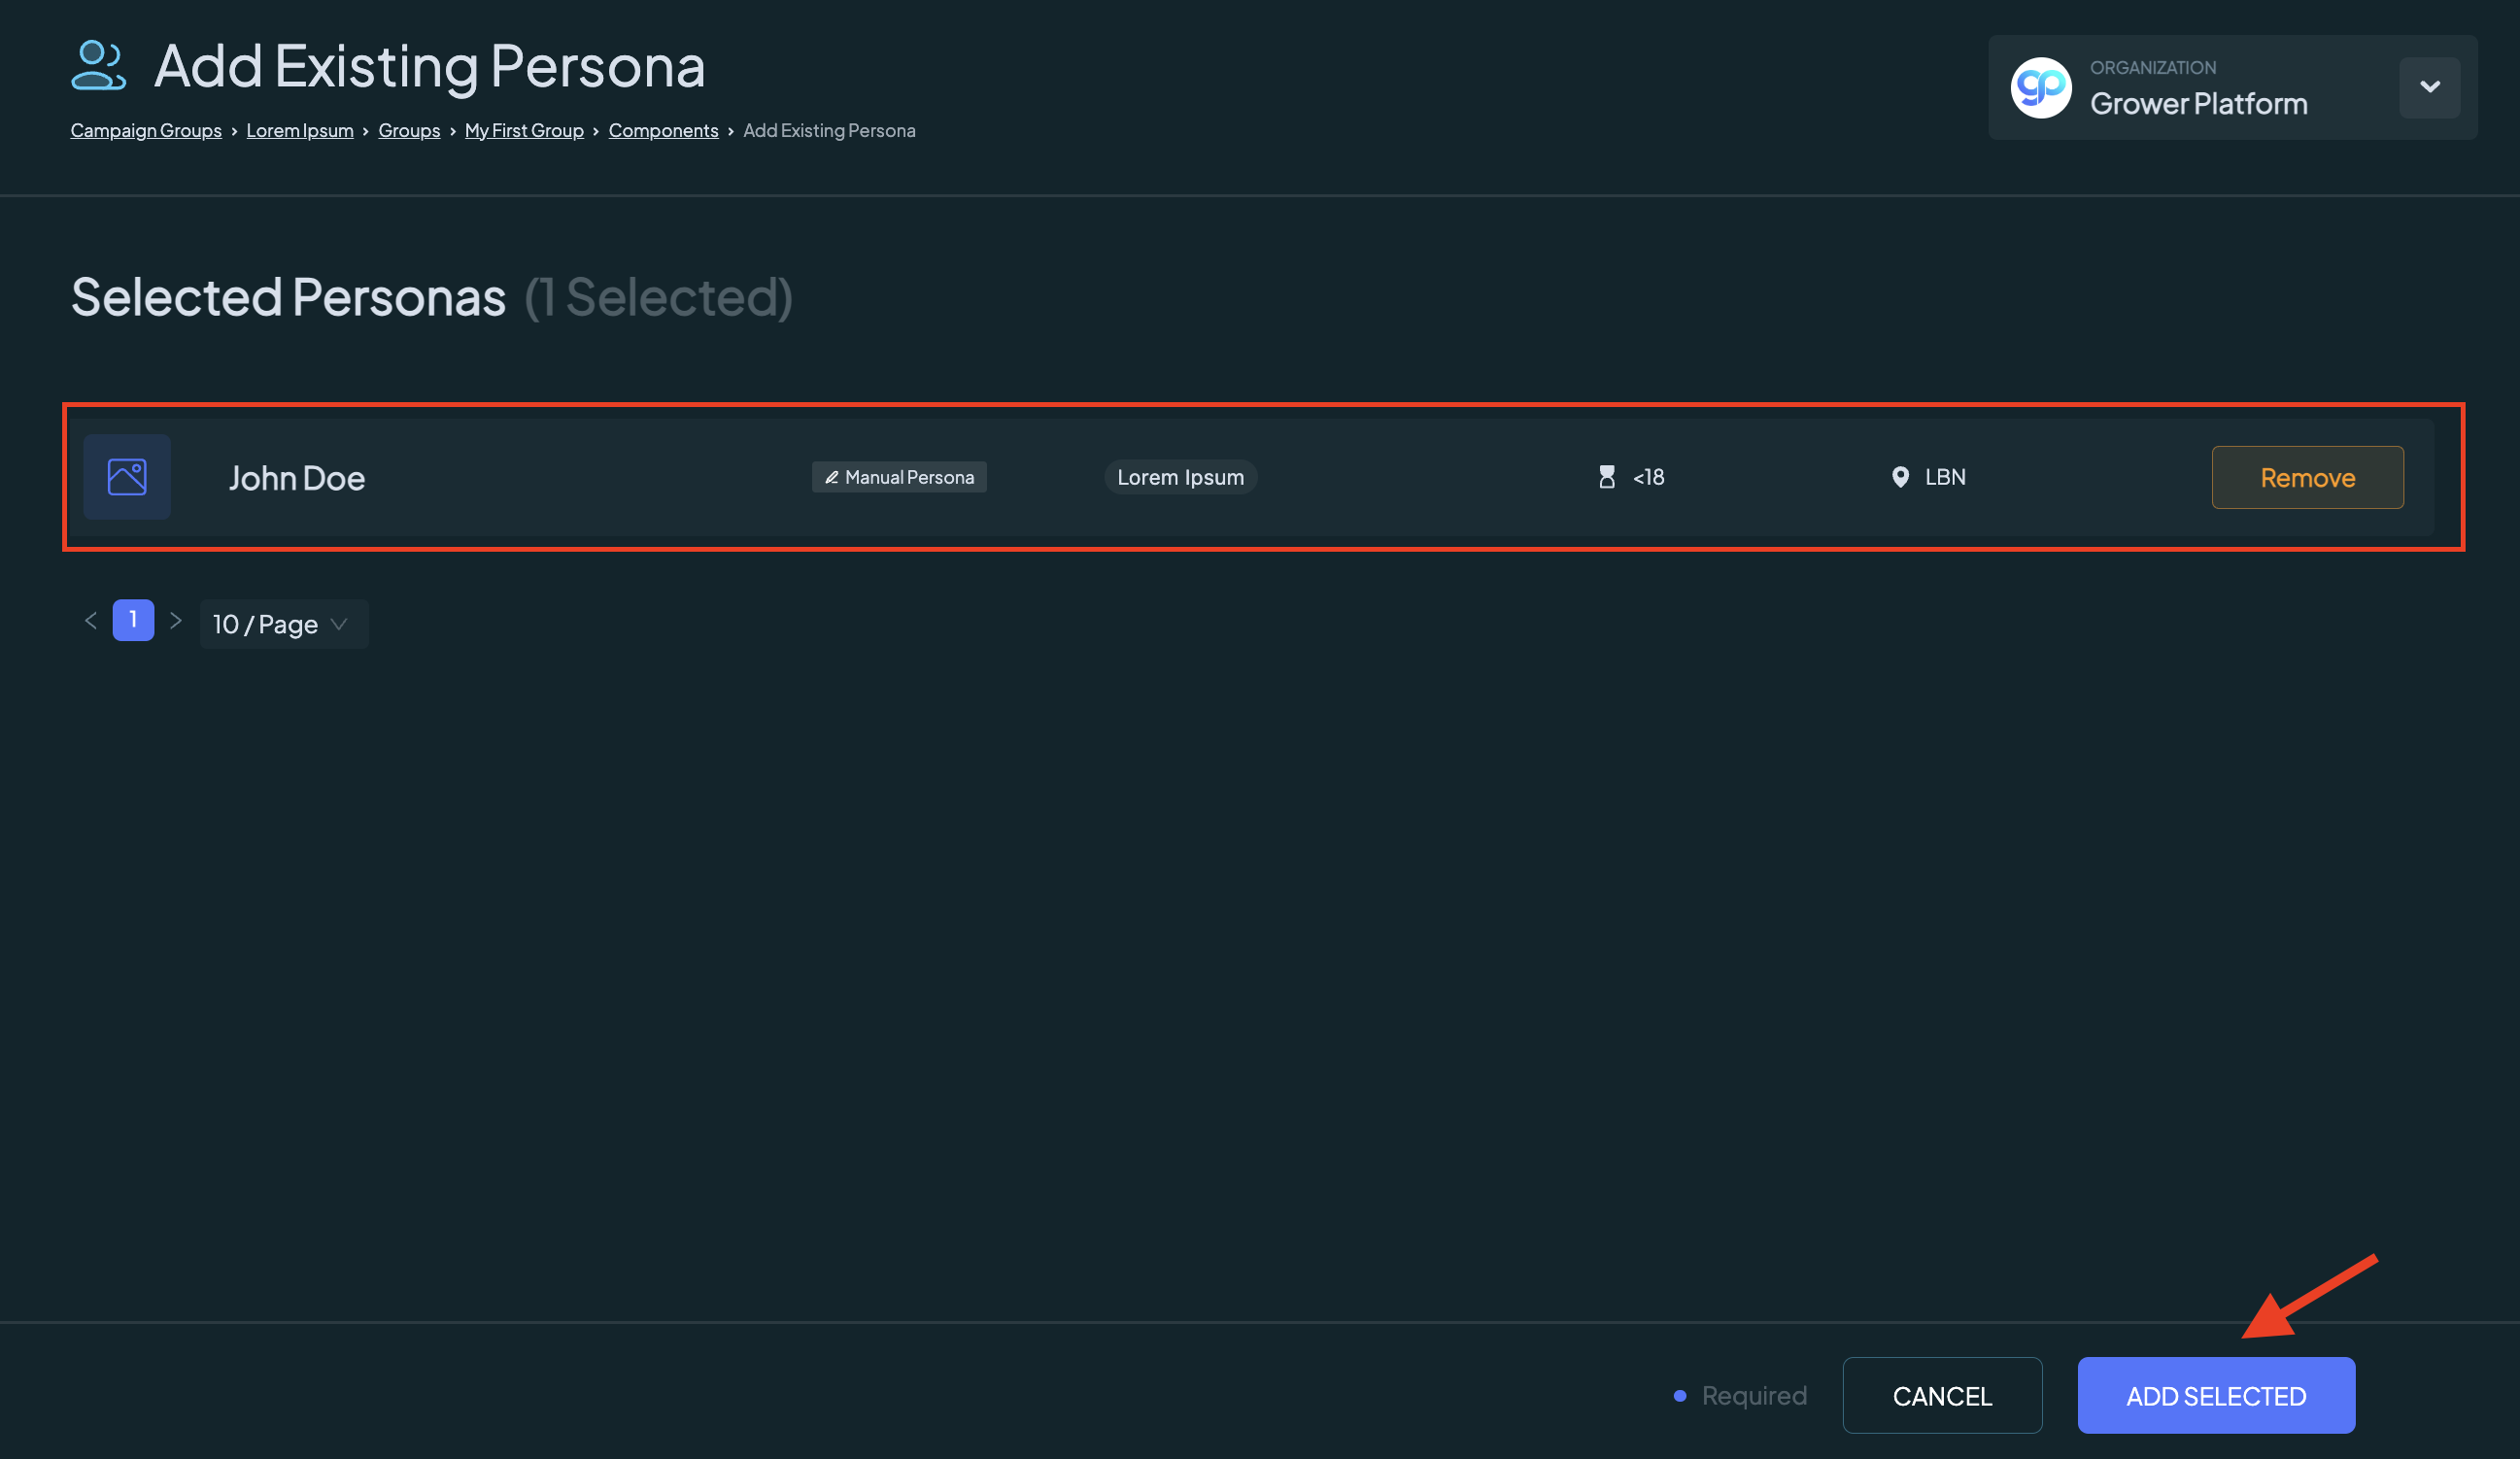
Task: Go to next page arrow
Action: click(176, 621)
